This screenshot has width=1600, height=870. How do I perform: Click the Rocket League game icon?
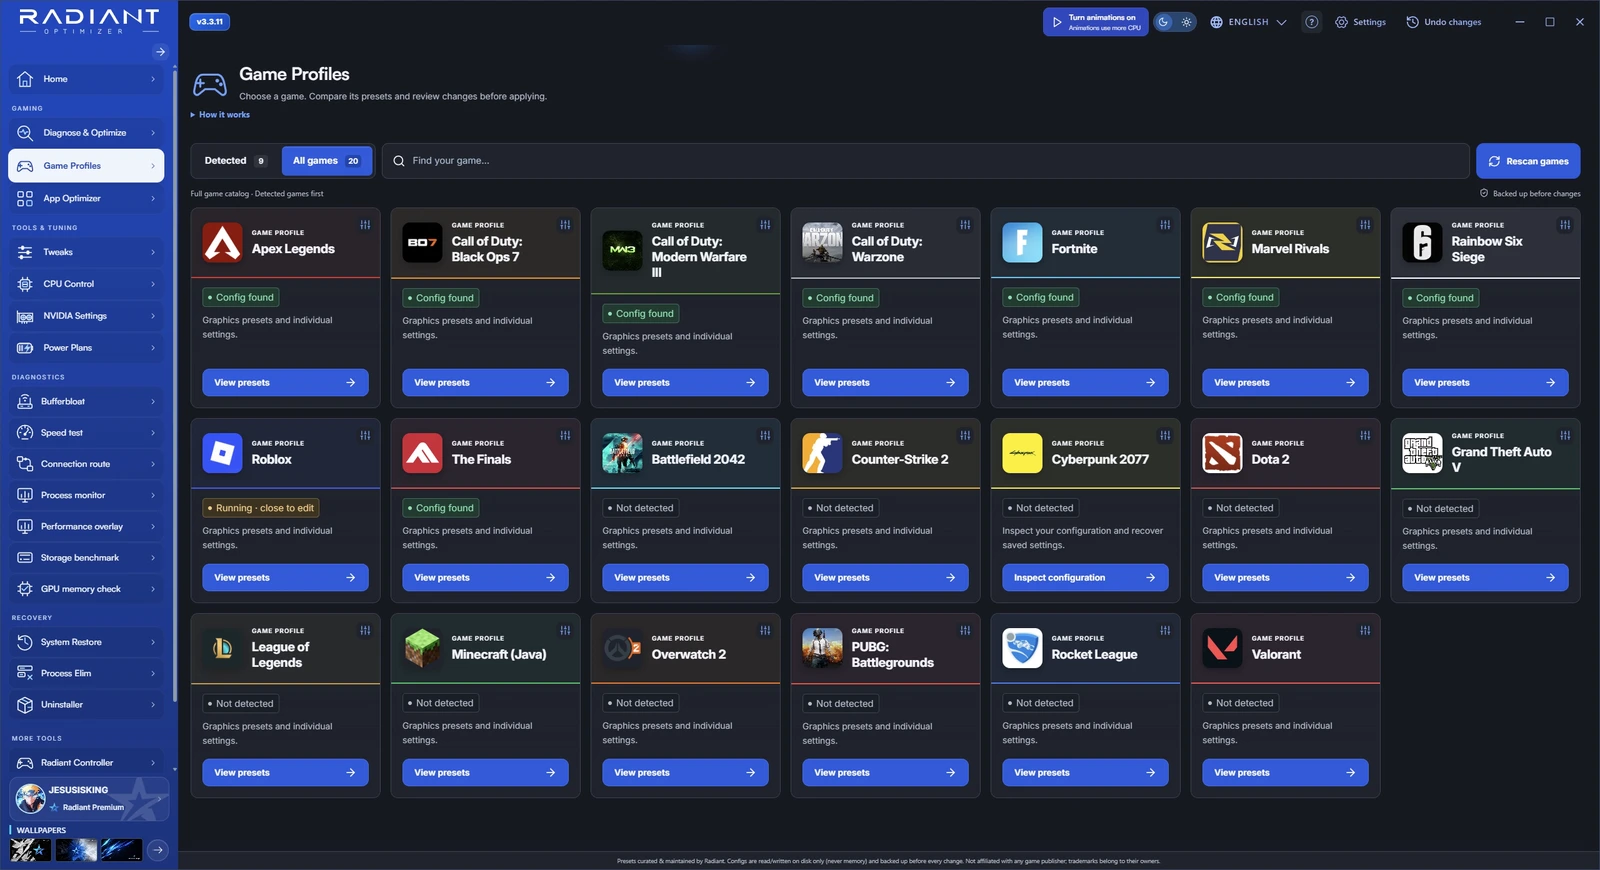[x=1022, y=648]
